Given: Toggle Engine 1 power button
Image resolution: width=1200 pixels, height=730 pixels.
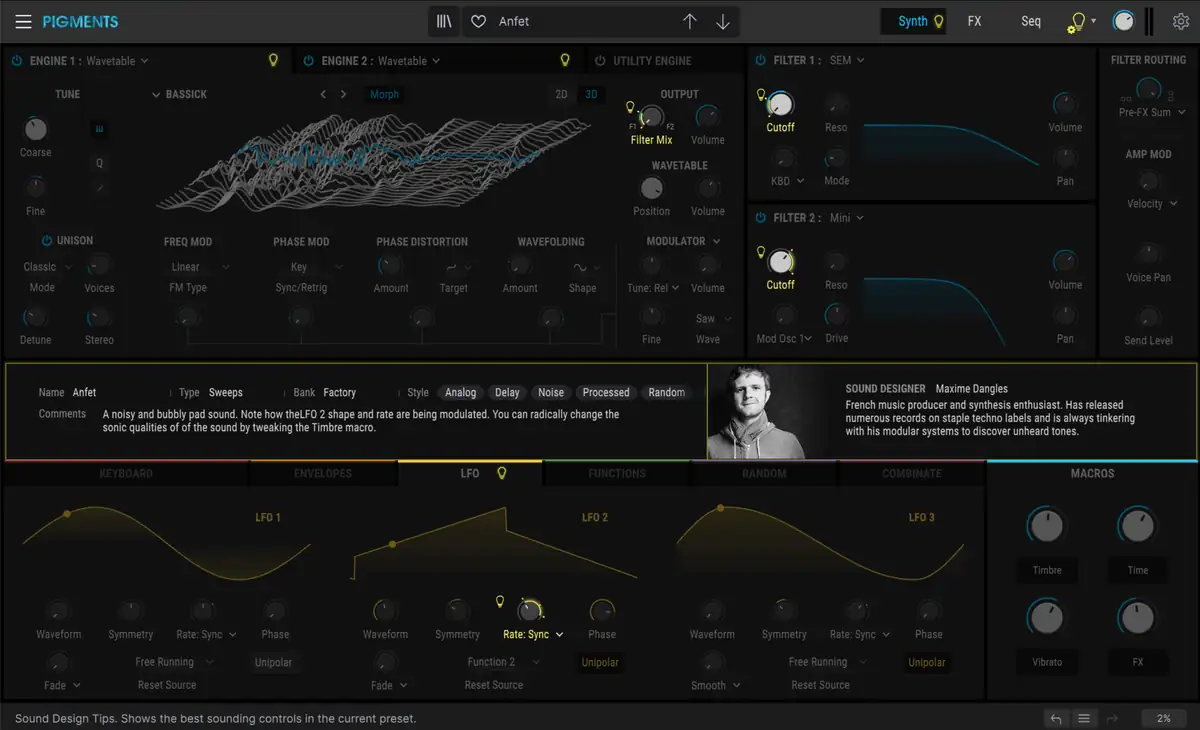Looking at the screenshot, I should point(16,61).
